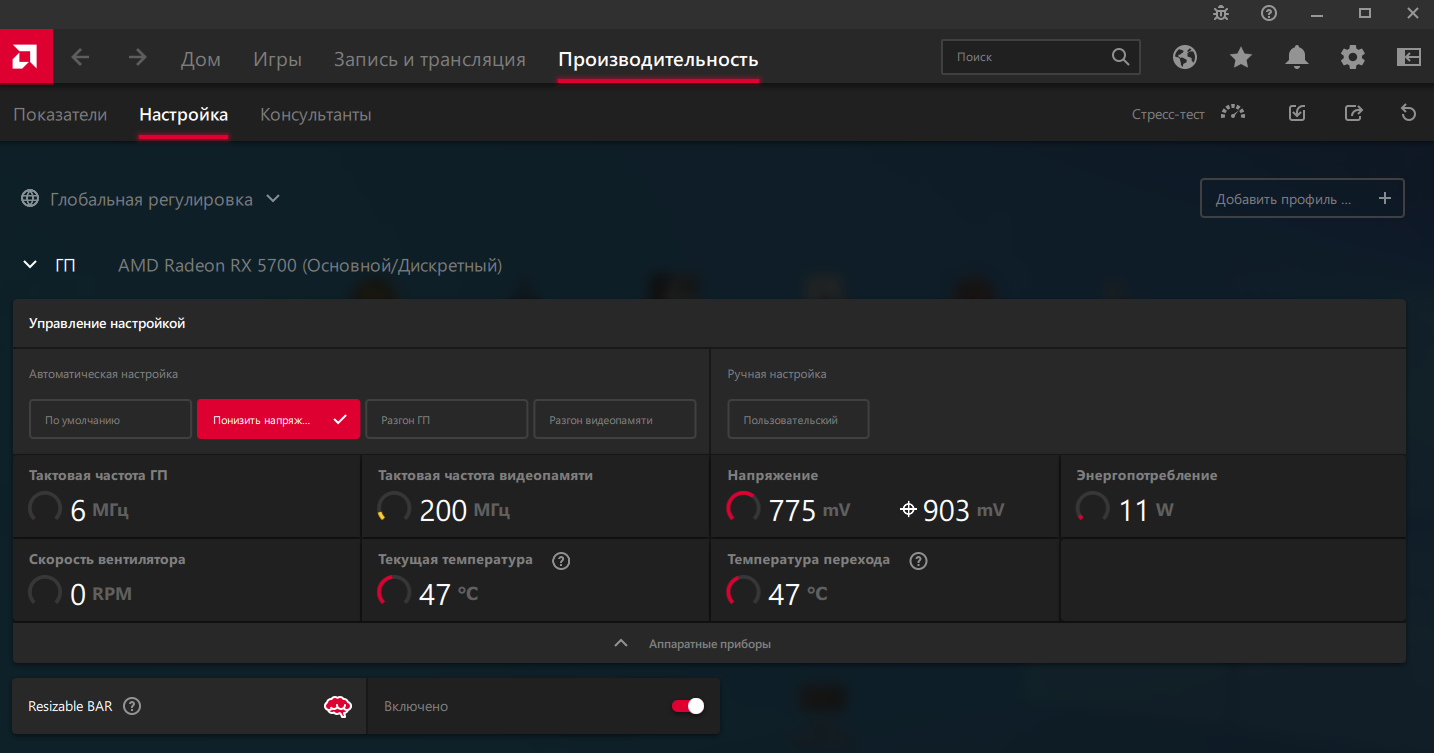Click the Текущая температура gauge dial
The width and height of the screenshot is (1434, 753).
point(394,592)
